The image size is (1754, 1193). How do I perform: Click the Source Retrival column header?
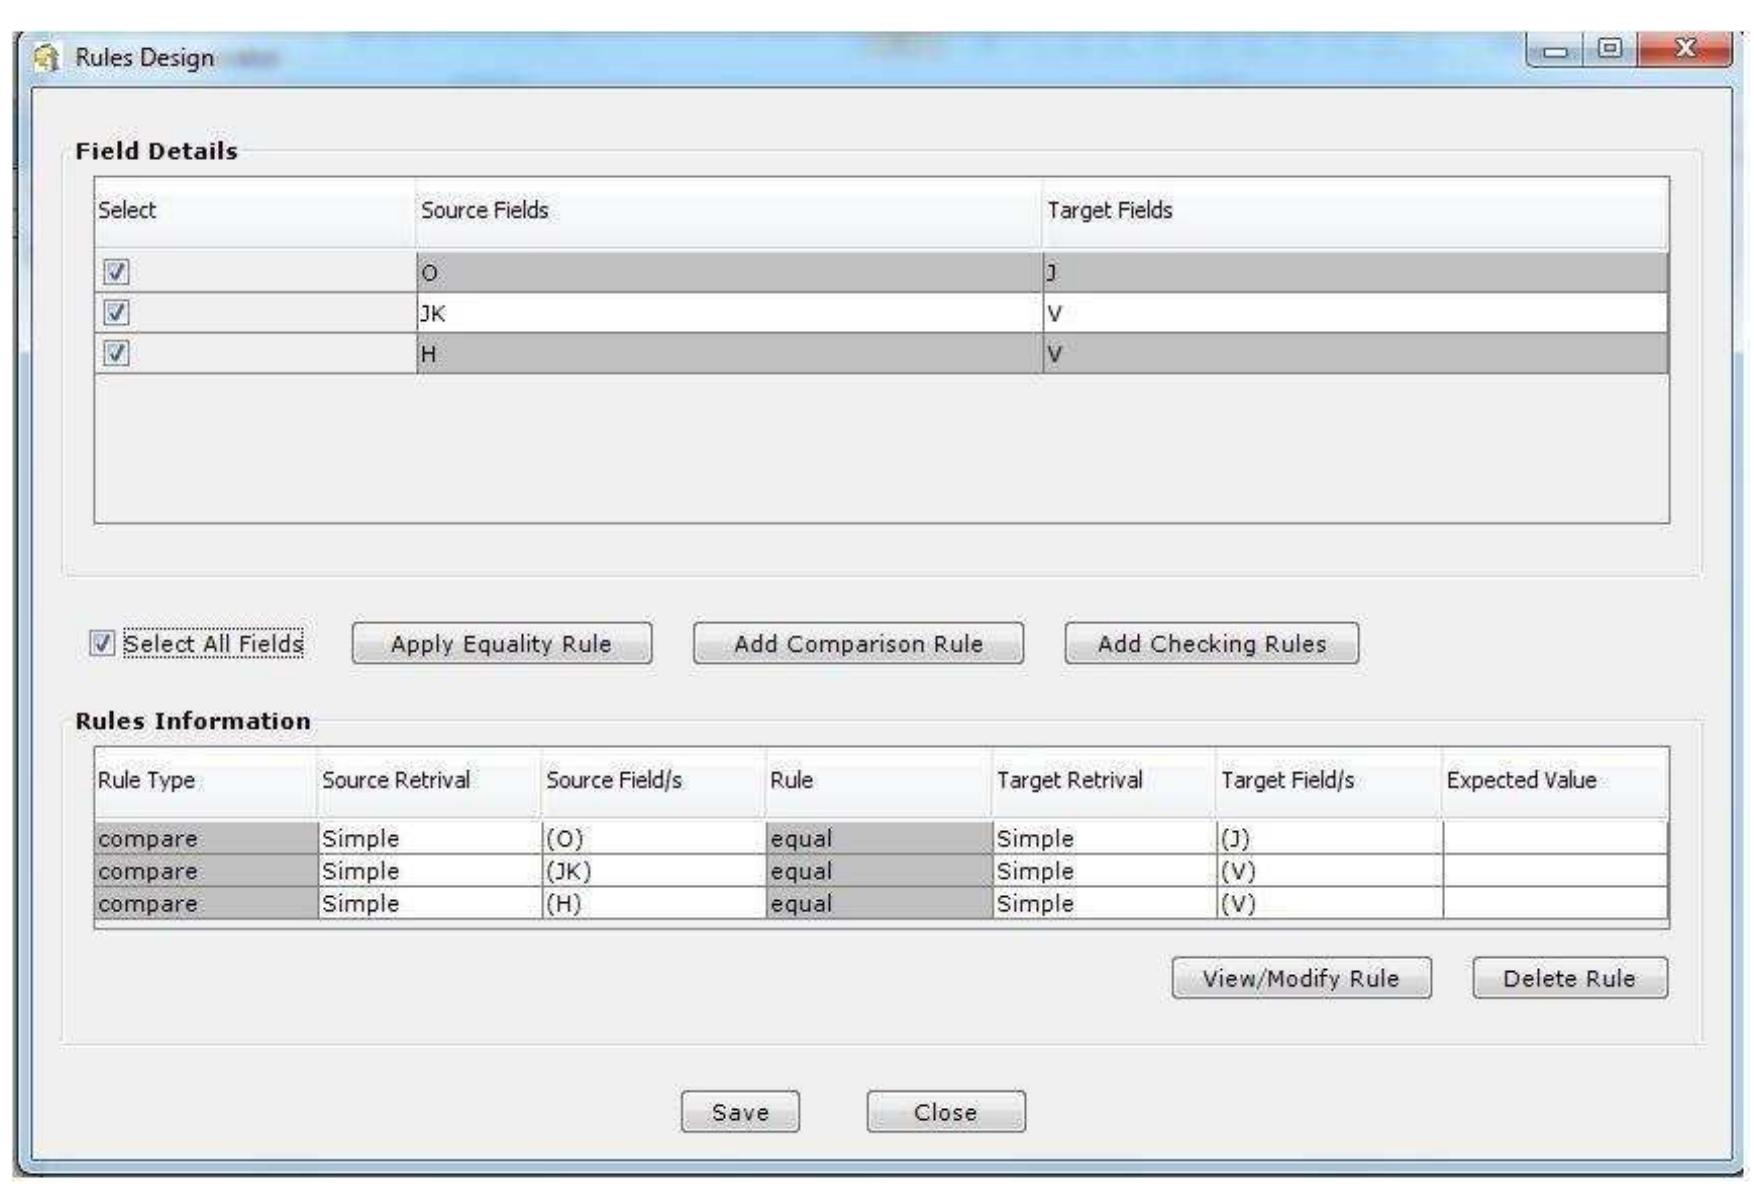[429, 782]
